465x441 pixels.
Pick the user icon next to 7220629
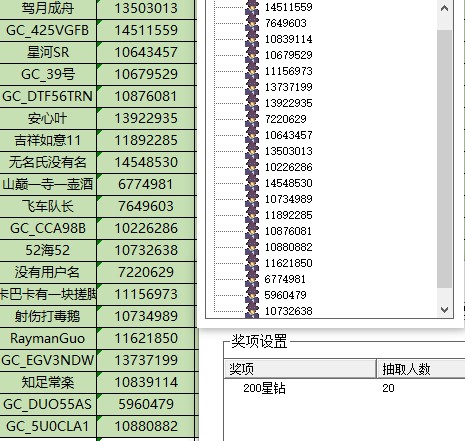252,119
